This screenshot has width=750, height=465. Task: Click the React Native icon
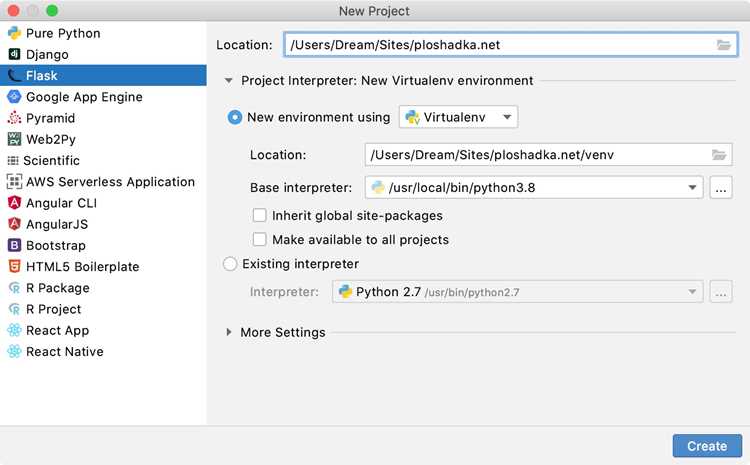(x=14, y=352)
